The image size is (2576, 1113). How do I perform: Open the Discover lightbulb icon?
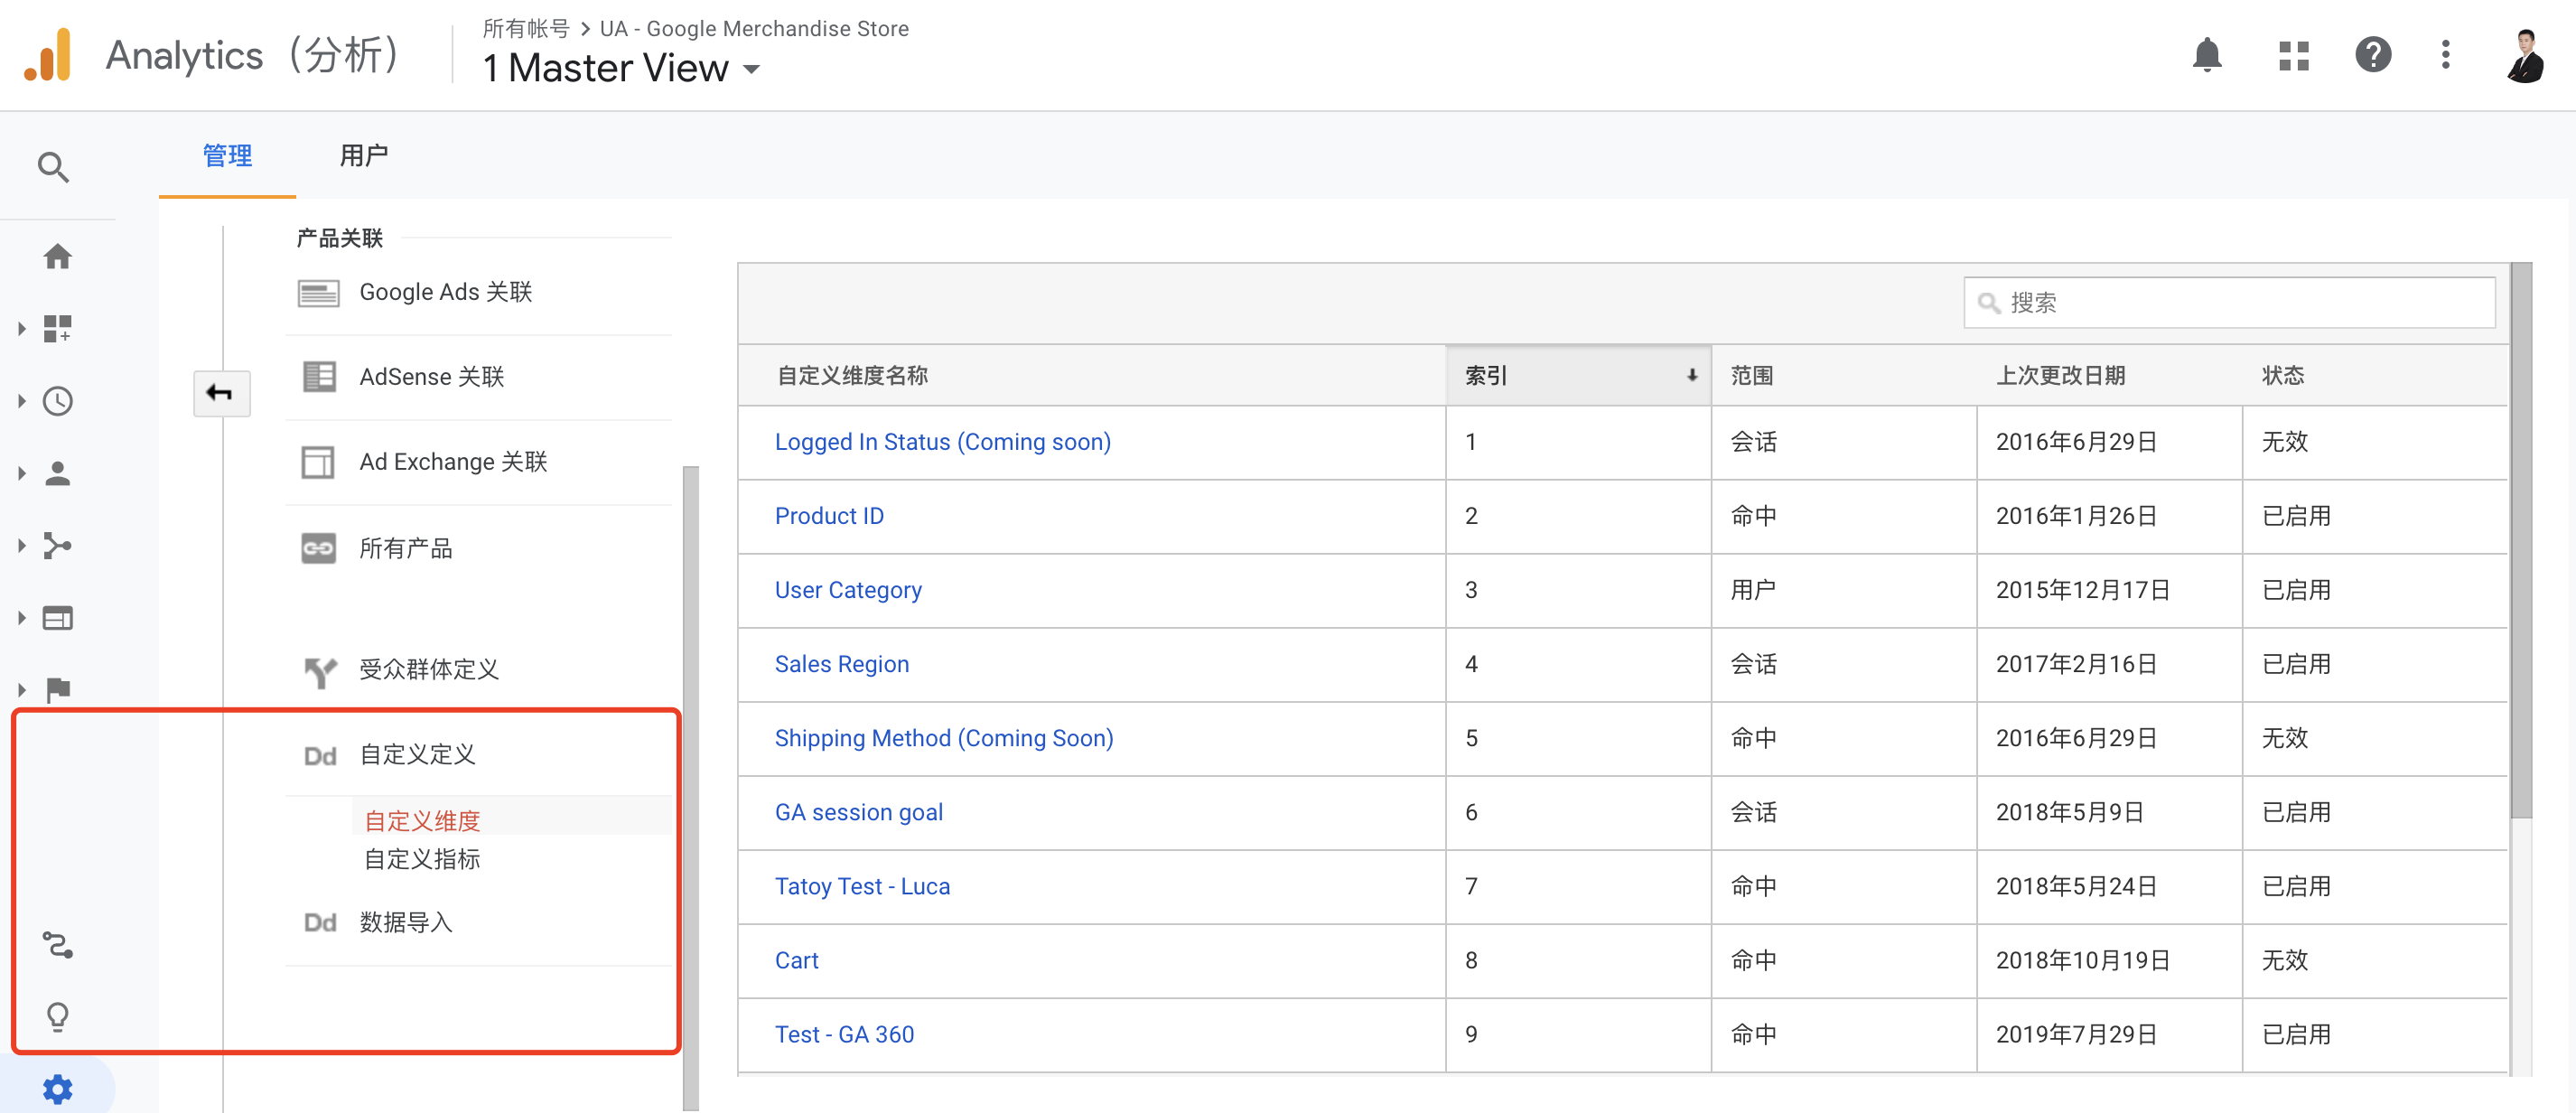point(58,1017)
